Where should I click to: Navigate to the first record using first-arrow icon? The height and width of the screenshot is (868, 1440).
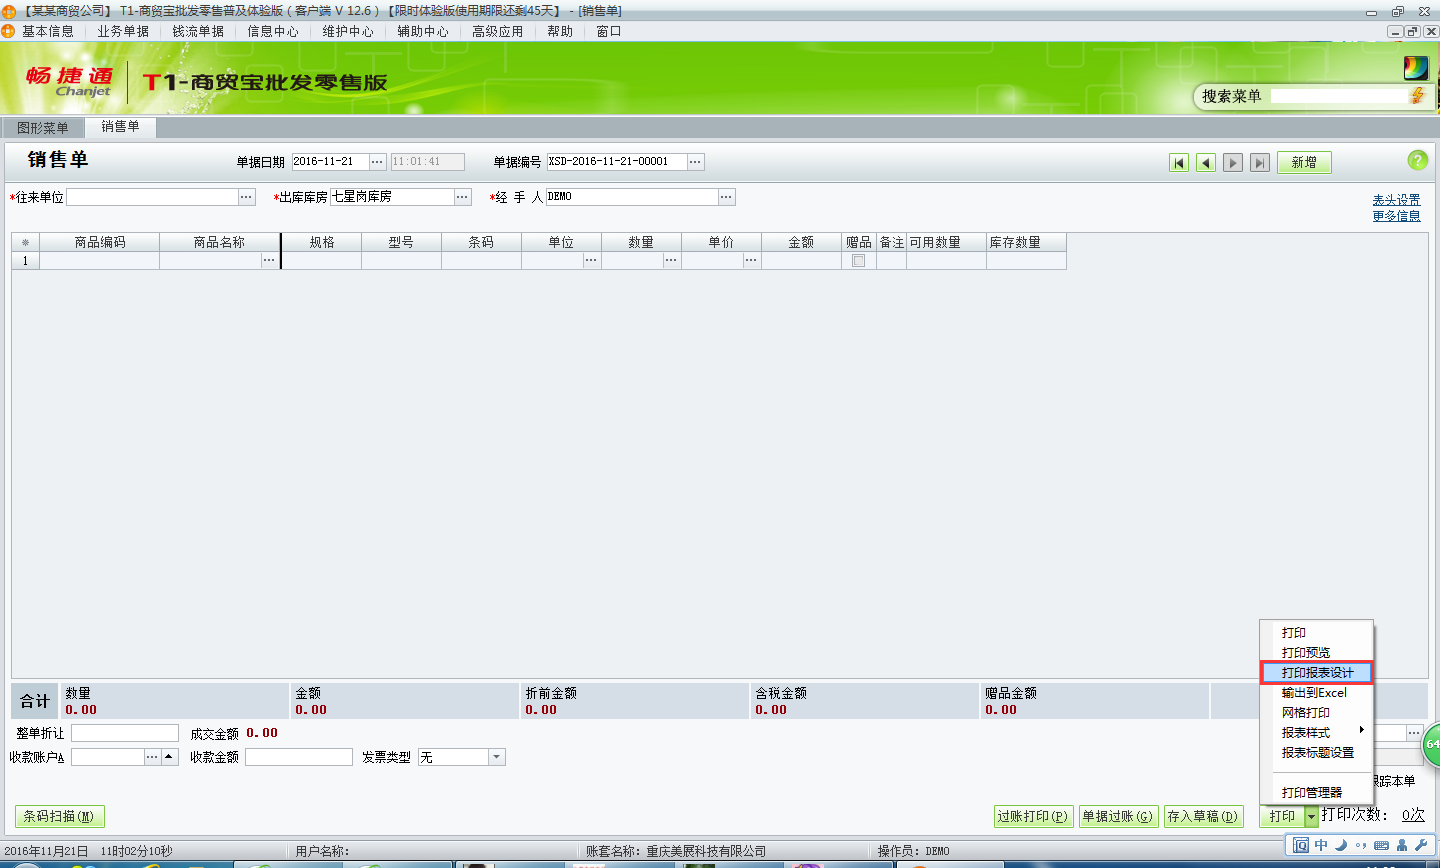pyautogui.click(x=1179, y=161)
